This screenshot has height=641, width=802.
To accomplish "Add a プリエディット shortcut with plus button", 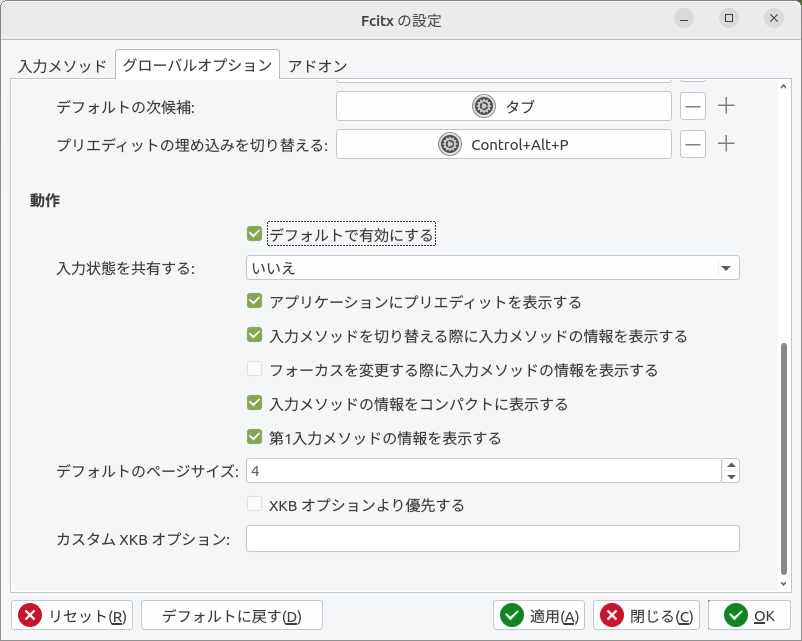I will click(x=727, y=144).
